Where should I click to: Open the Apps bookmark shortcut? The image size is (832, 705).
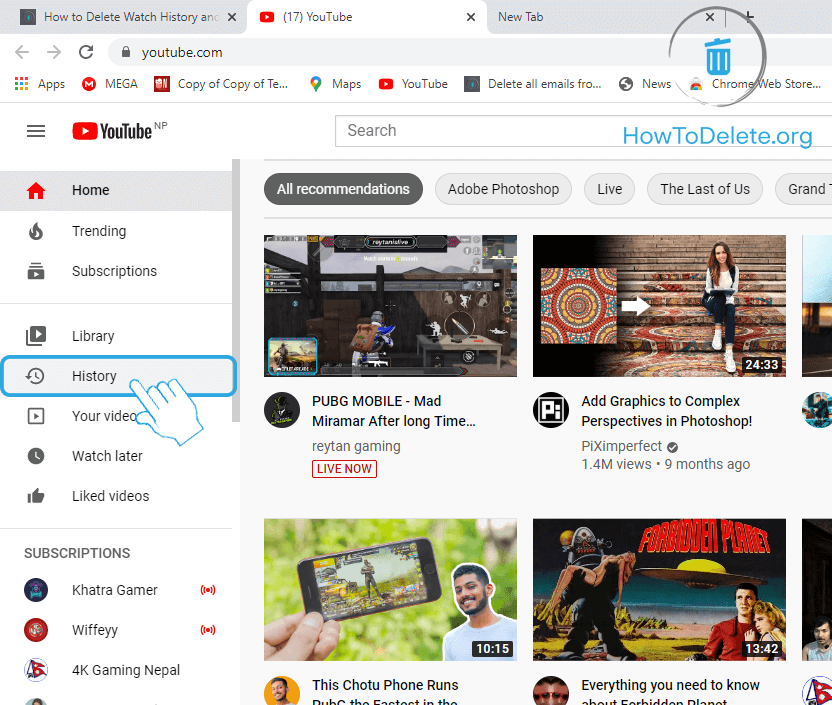point(40,84)
